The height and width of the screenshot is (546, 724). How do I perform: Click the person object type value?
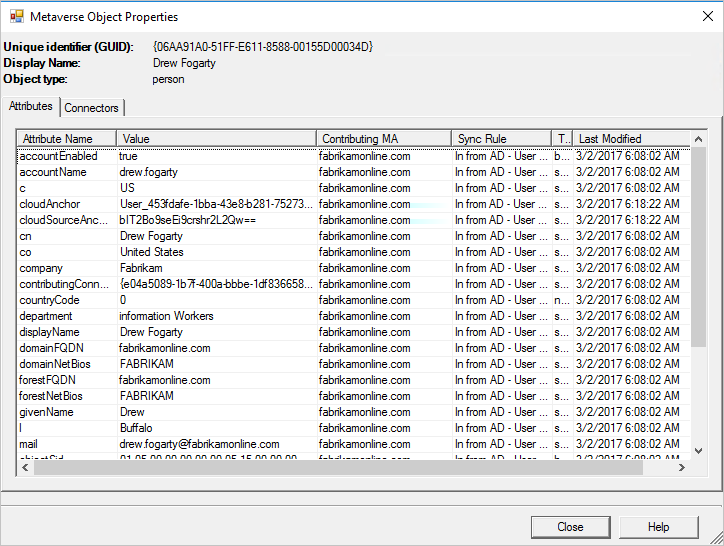pos(168,79)
